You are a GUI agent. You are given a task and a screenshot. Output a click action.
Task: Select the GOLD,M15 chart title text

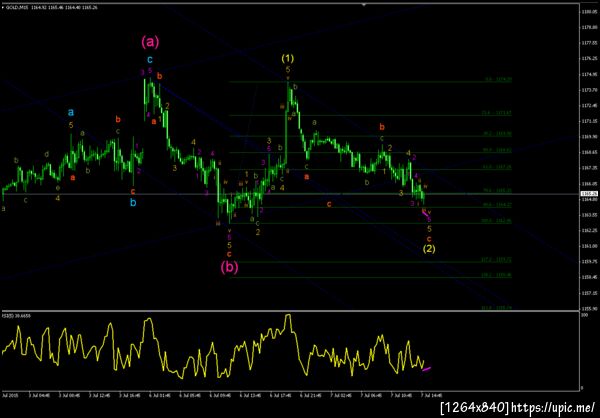point(17,7)
